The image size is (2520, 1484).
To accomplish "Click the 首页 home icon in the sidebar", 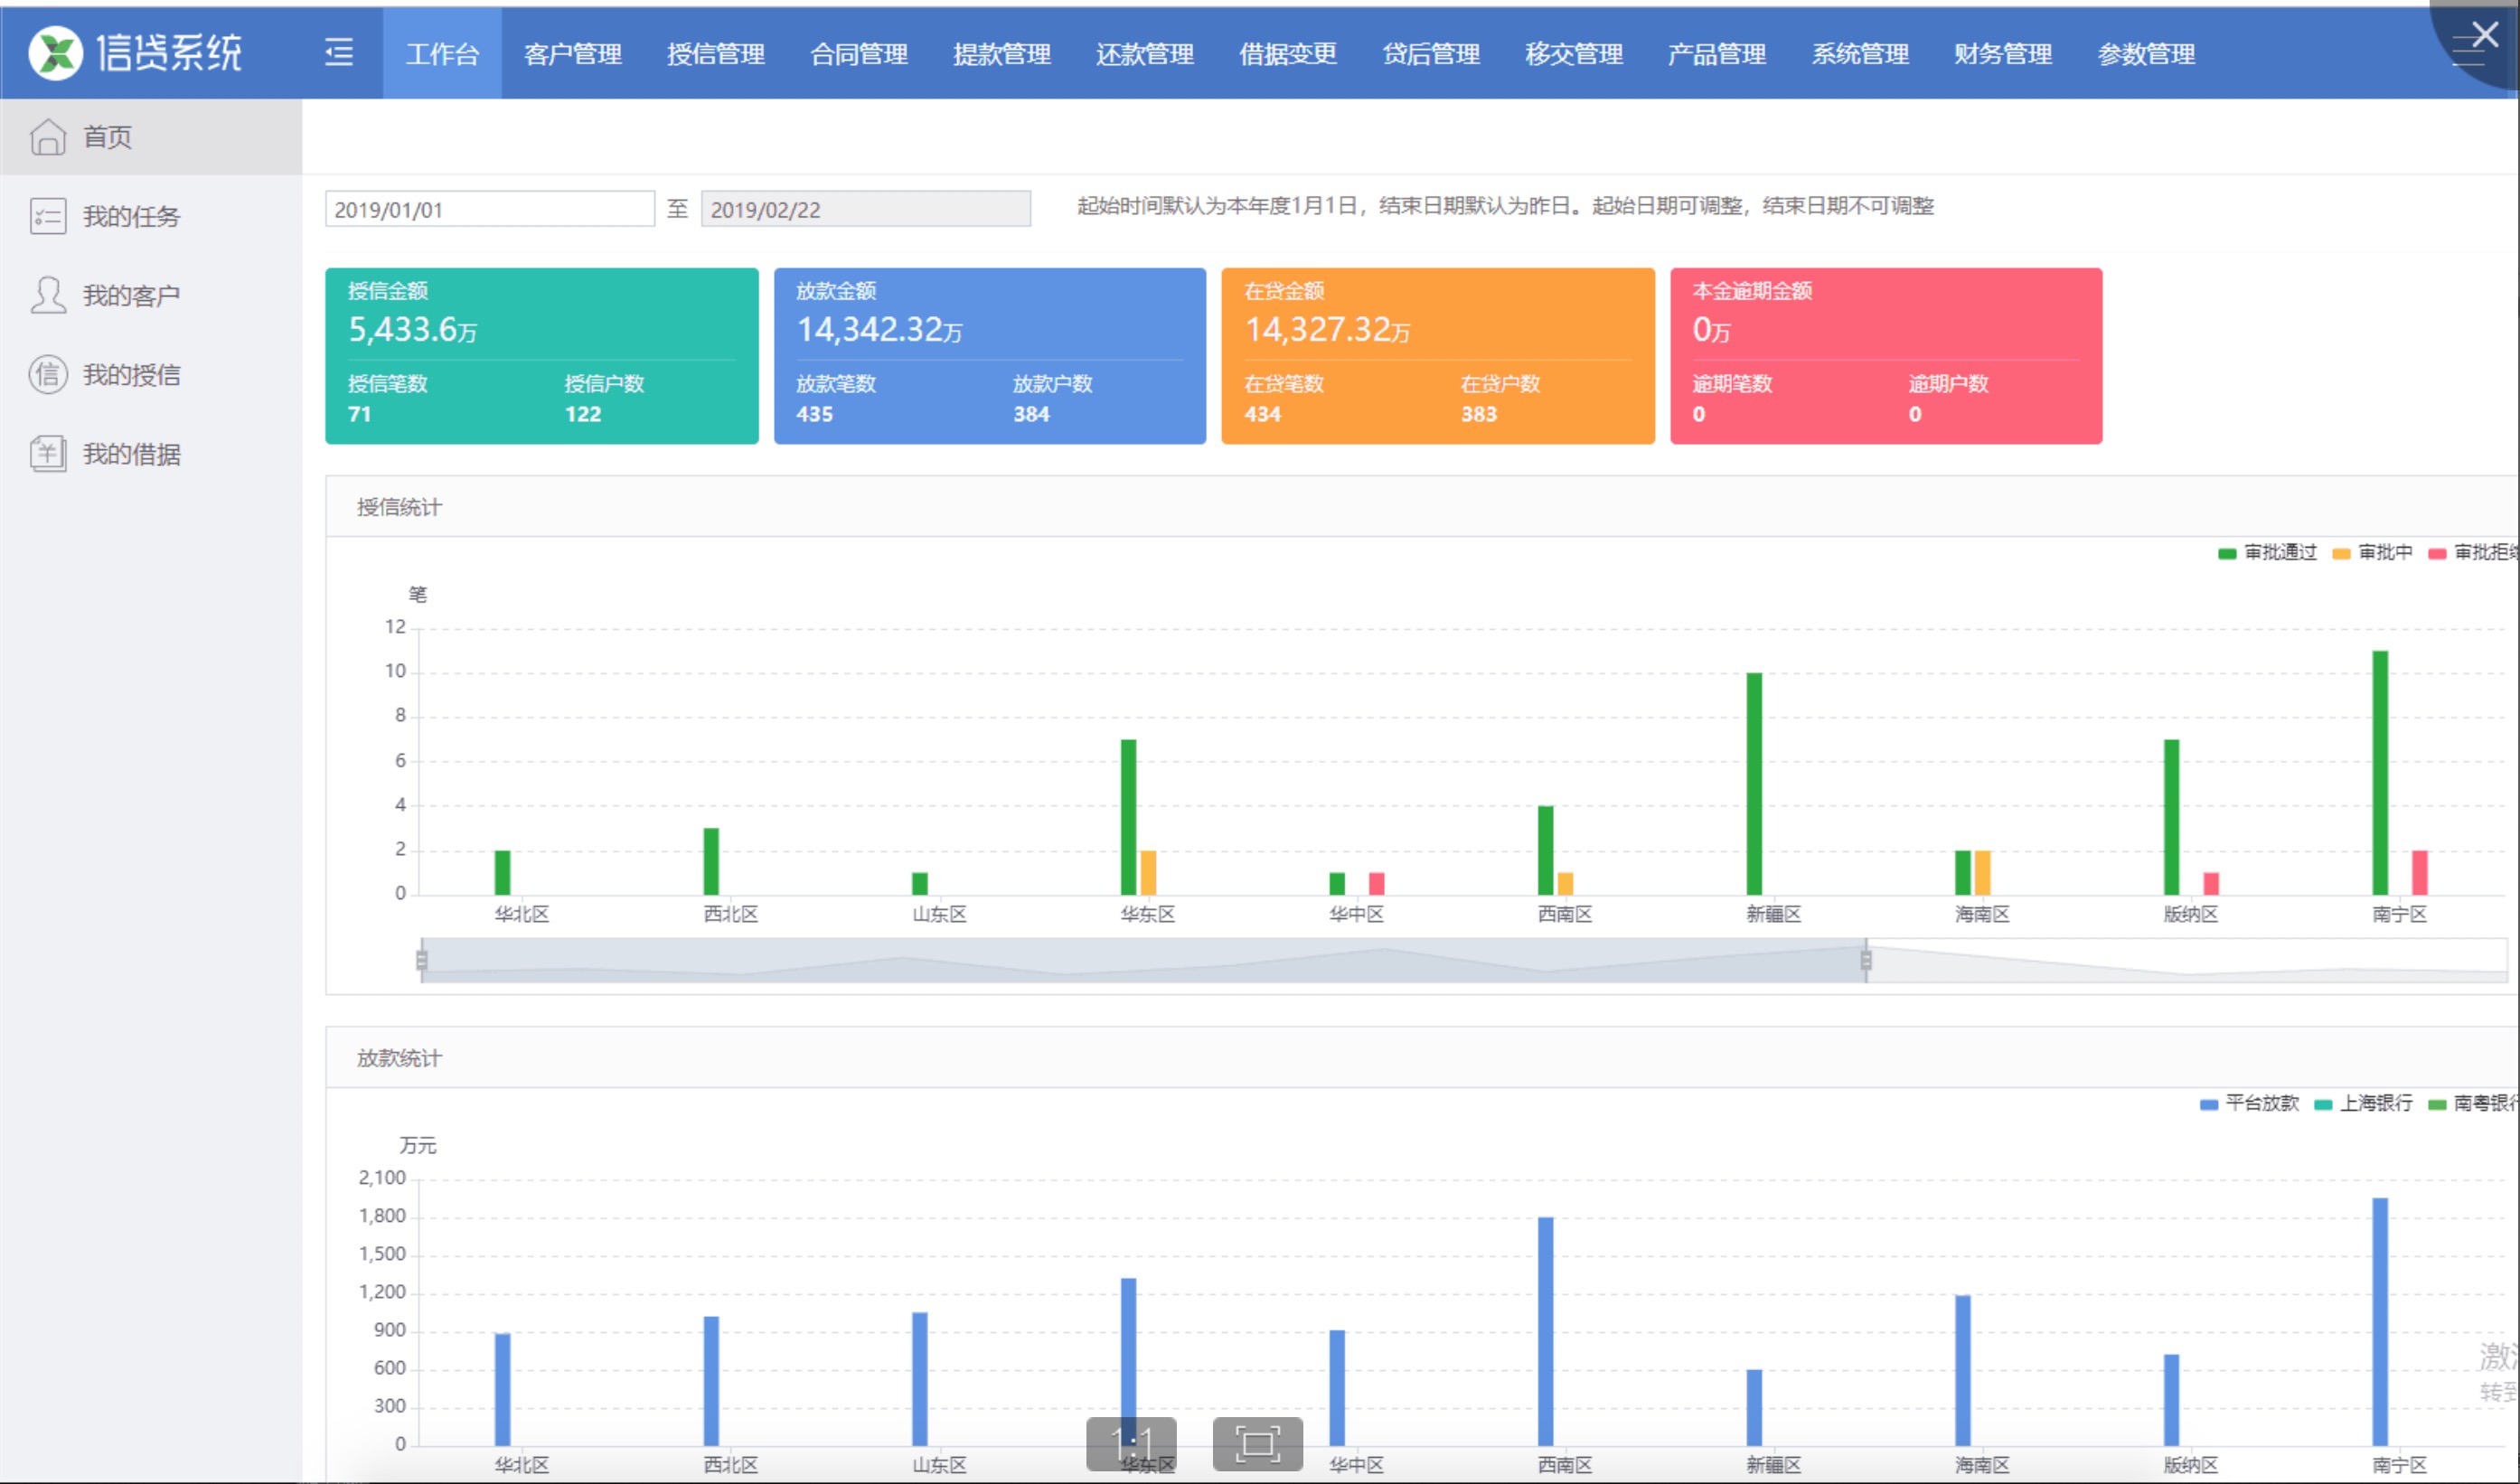I will click(x=48, y=137).
